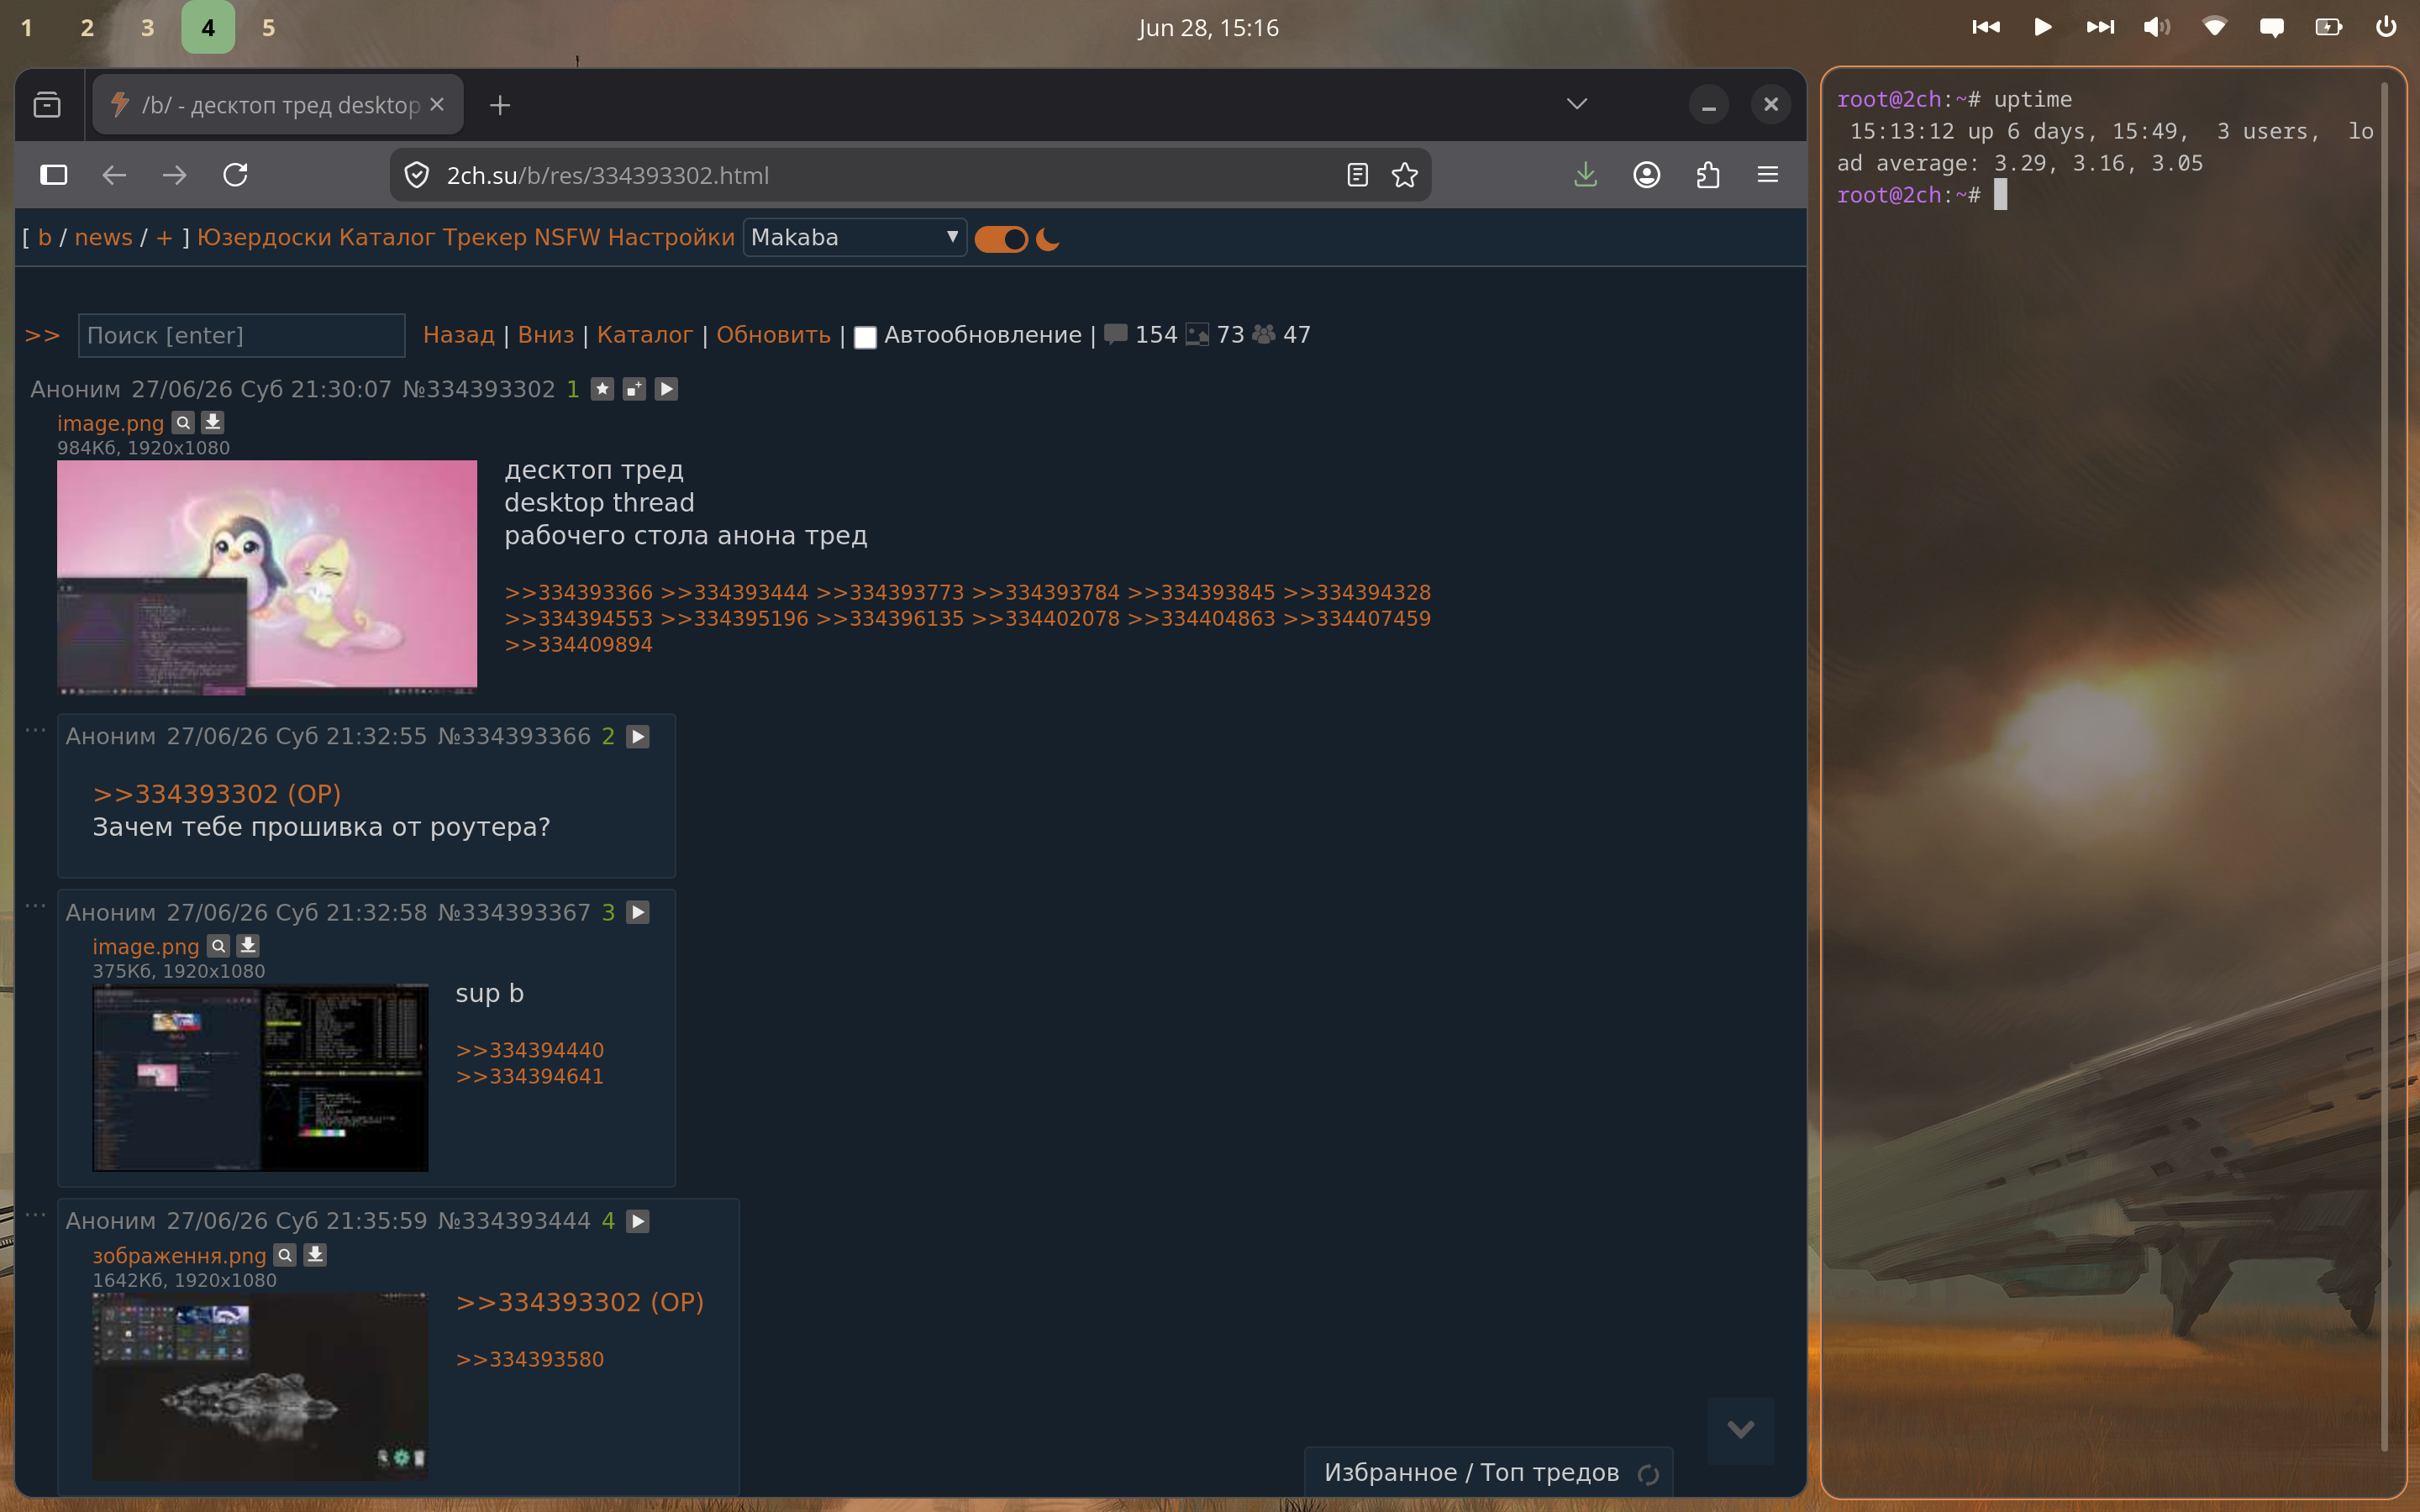Go to the news board link
Image resolution: width=2420 pixels, height=1512 pixels.
tap(103, 237)
